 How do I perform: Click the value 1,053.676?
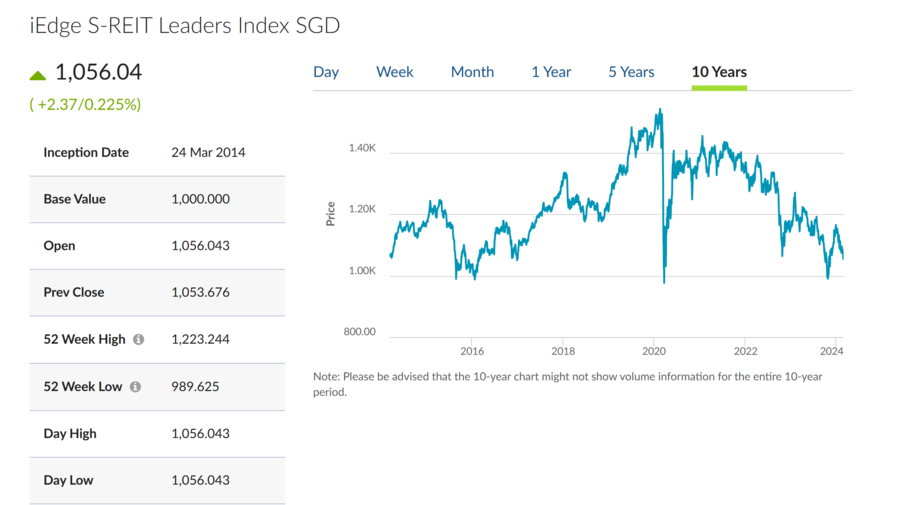coord(200,292)
